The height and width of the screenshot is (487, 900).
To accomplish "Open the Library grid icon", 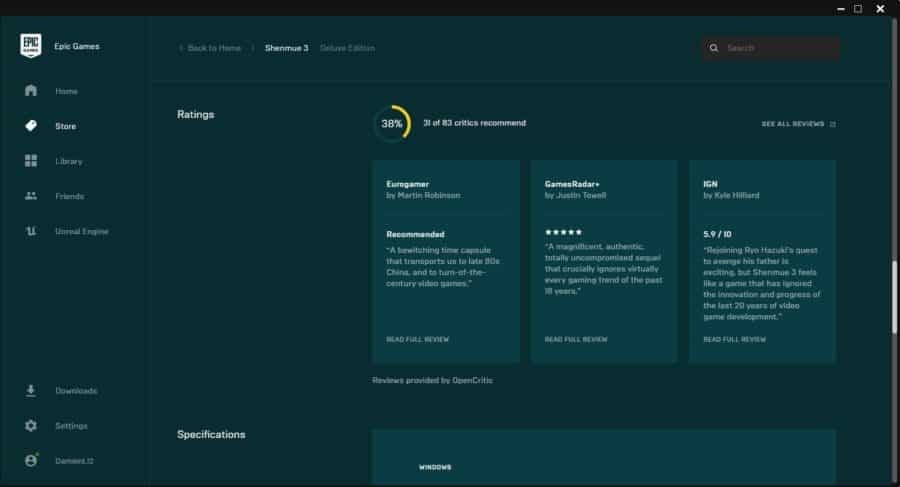I will click(x=31, y=161).
